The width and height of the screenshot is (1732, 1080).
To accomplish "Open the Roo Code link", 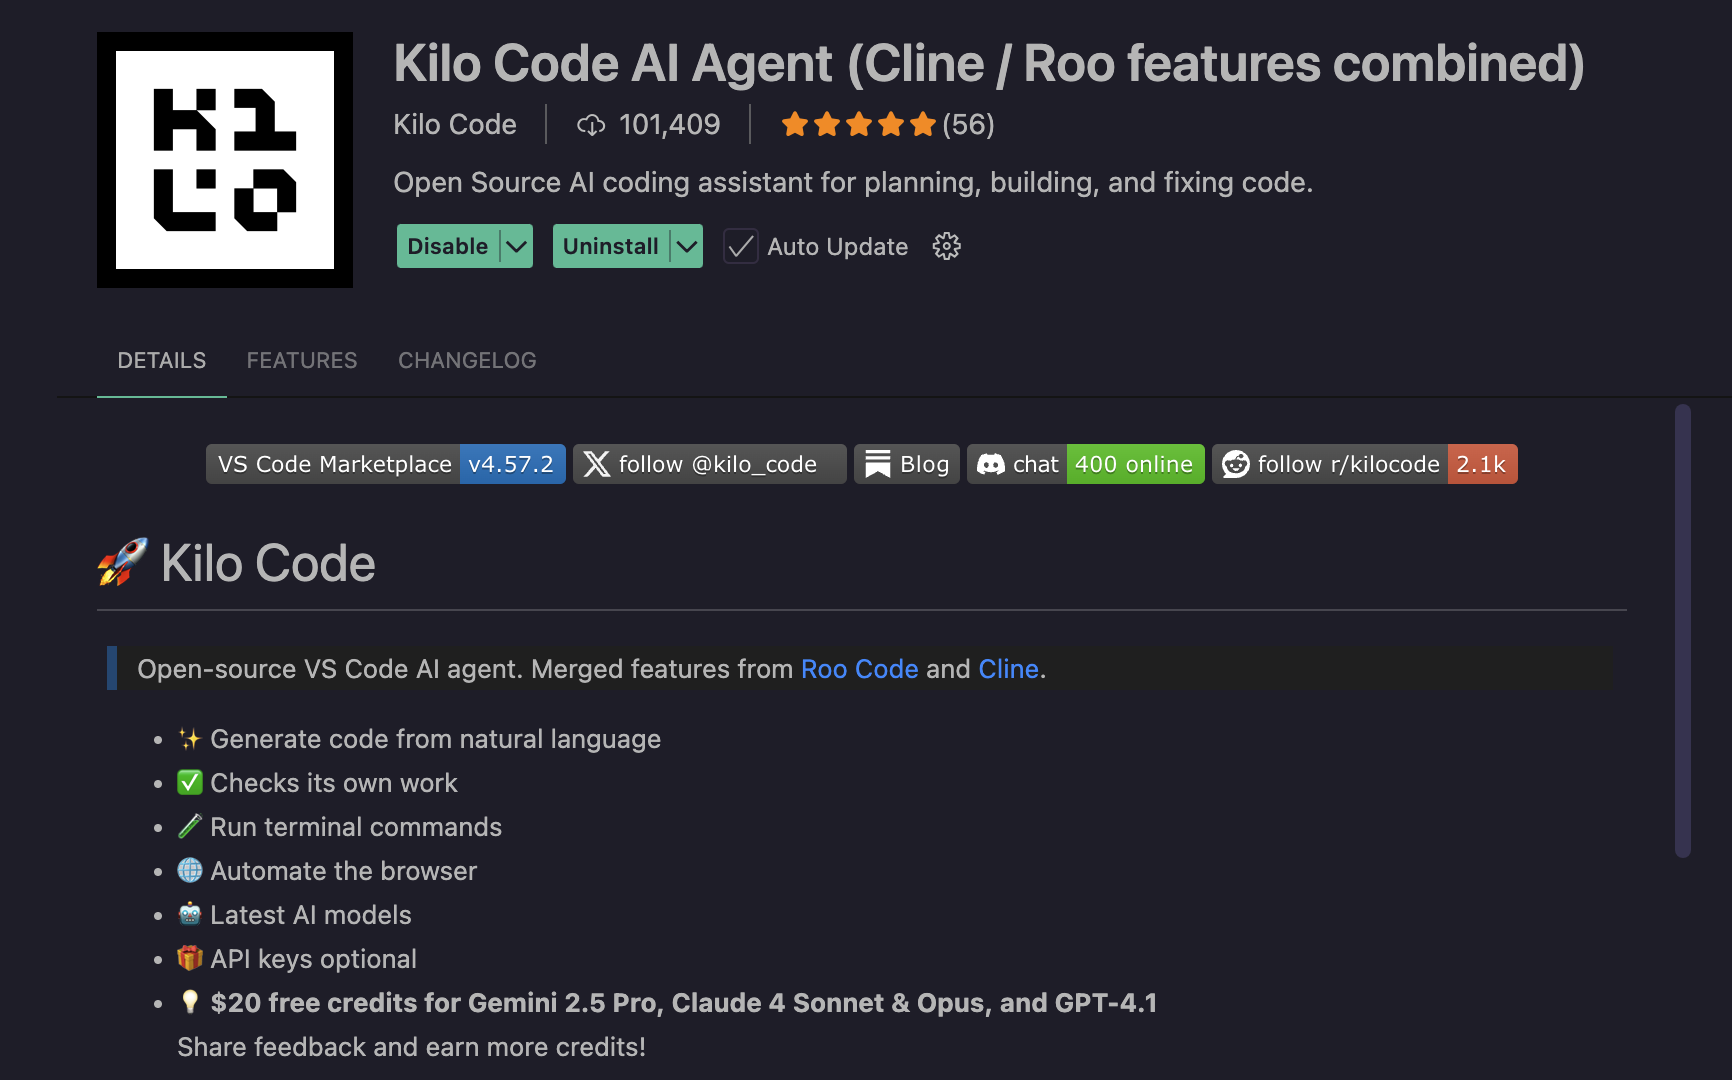I will tap(859, 669).
